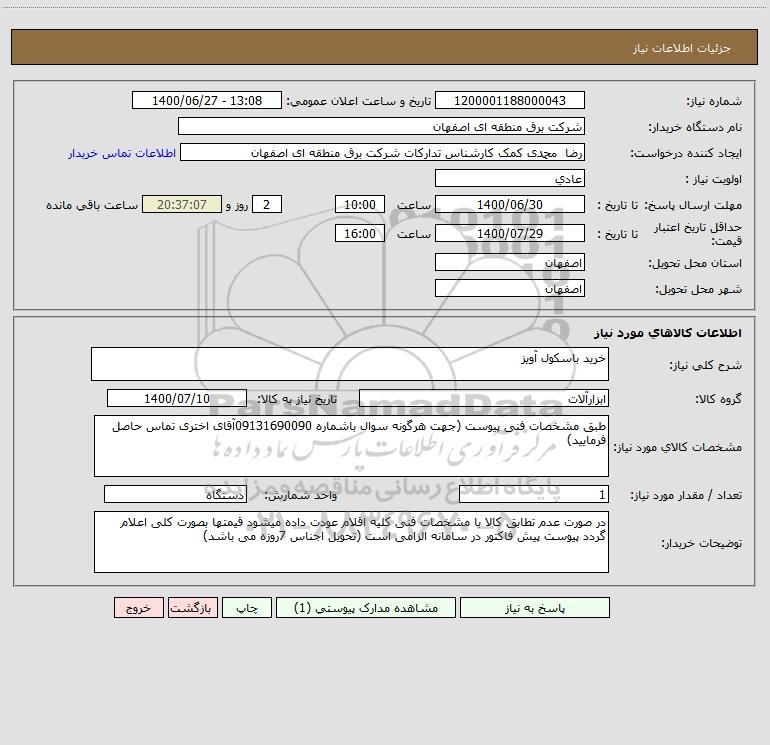
Task: Click quantity field showing 1
Action: (534, 495)
